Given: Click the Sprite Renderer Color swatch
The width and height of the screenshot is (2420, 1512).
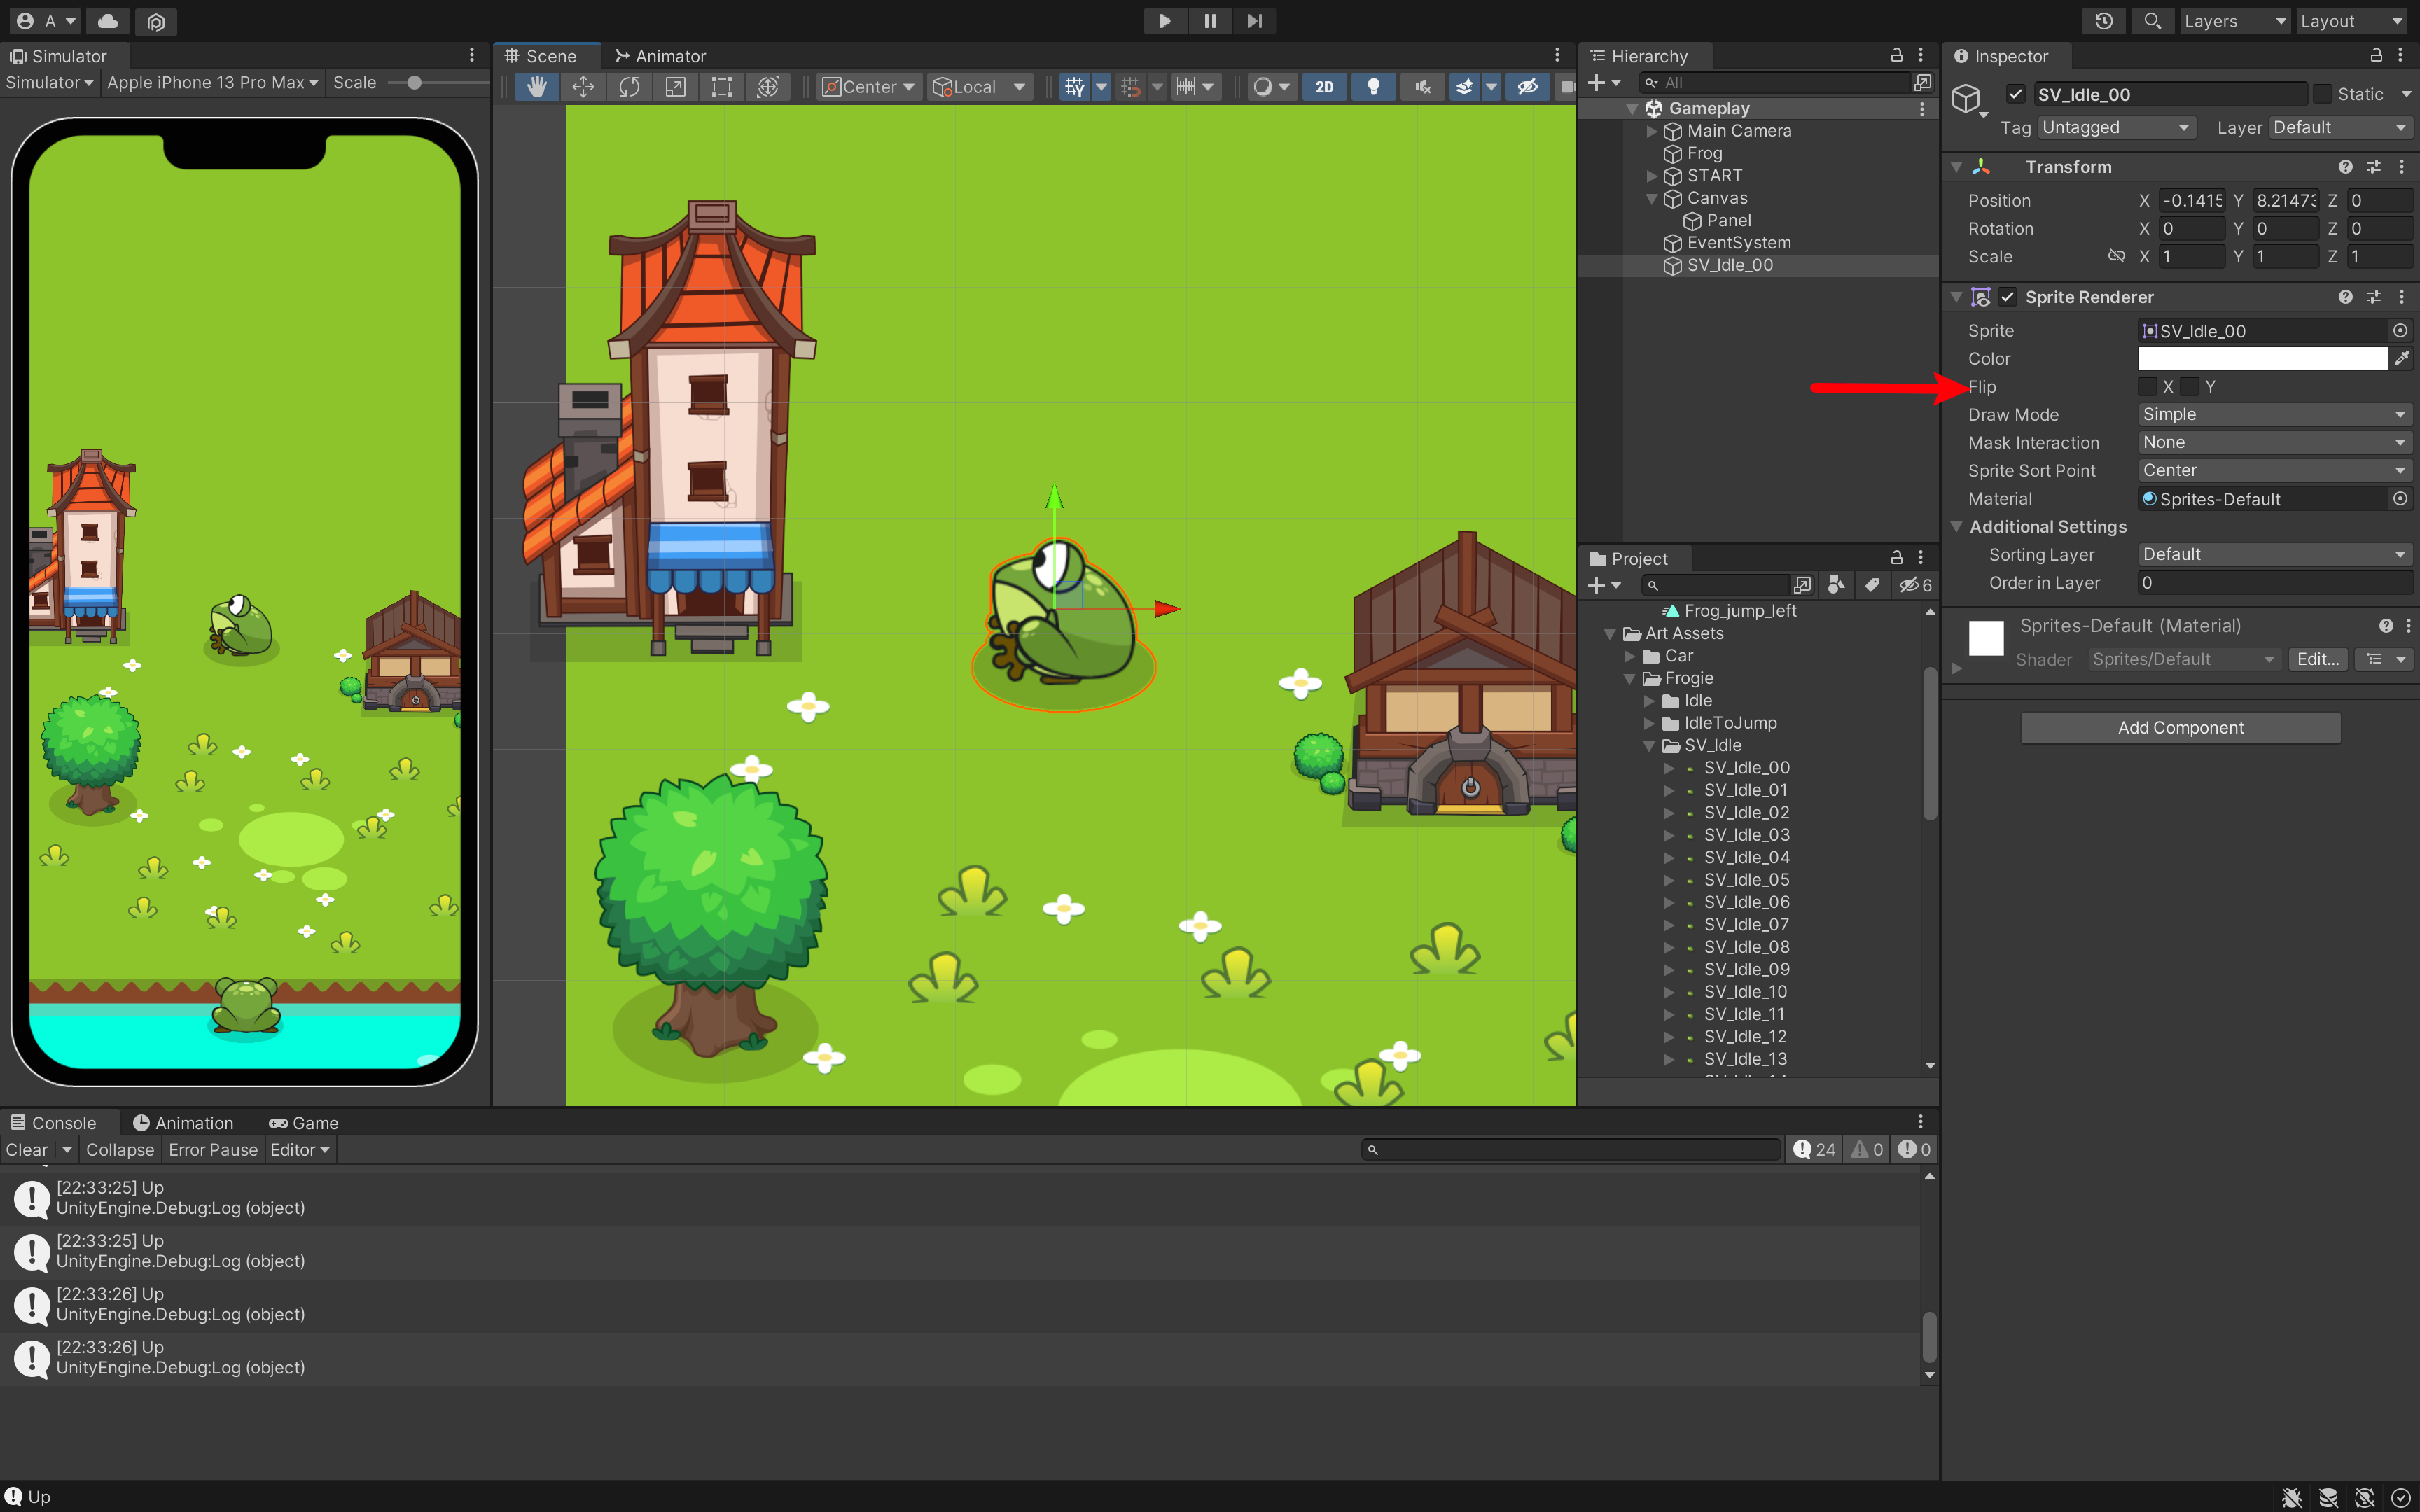Looking at the screenshot, I should 2262,359.
